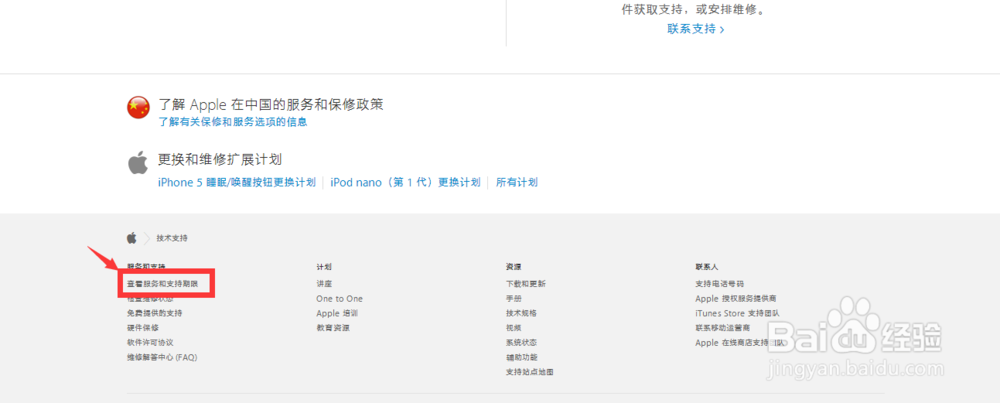Open 联系移动运营商 footer link
Screen dimensions: 1000x403
[723, 328]
